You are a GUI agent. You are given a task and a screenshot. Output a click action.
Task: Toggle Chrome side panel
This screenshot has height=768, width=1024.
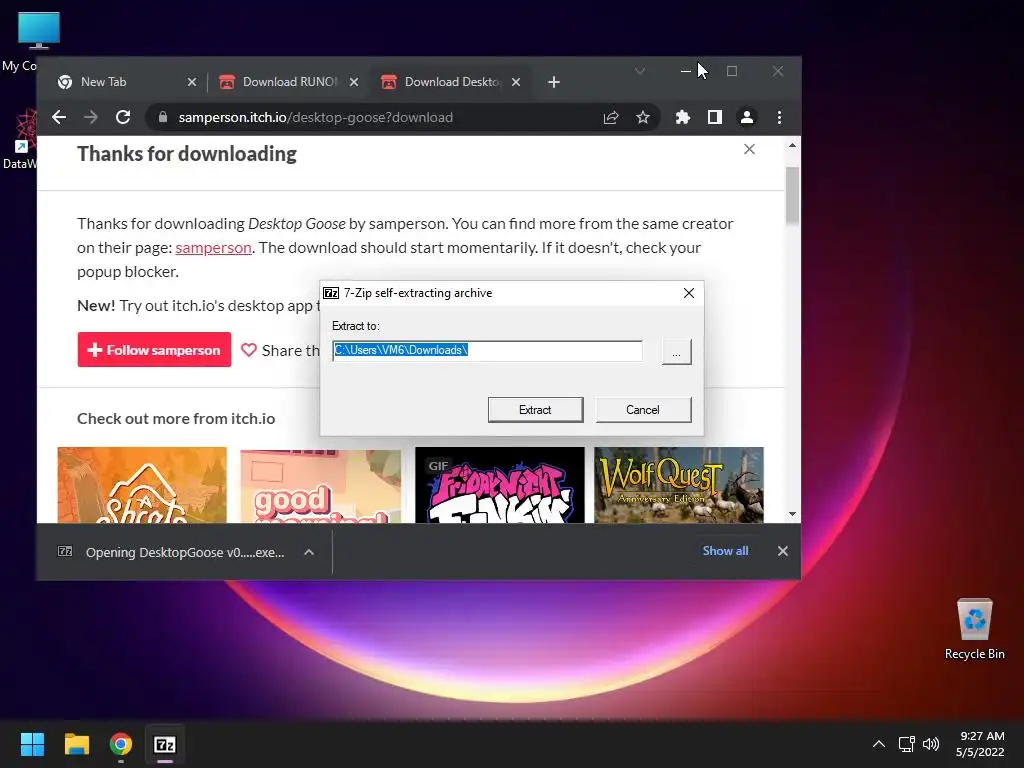coord(714,118)
